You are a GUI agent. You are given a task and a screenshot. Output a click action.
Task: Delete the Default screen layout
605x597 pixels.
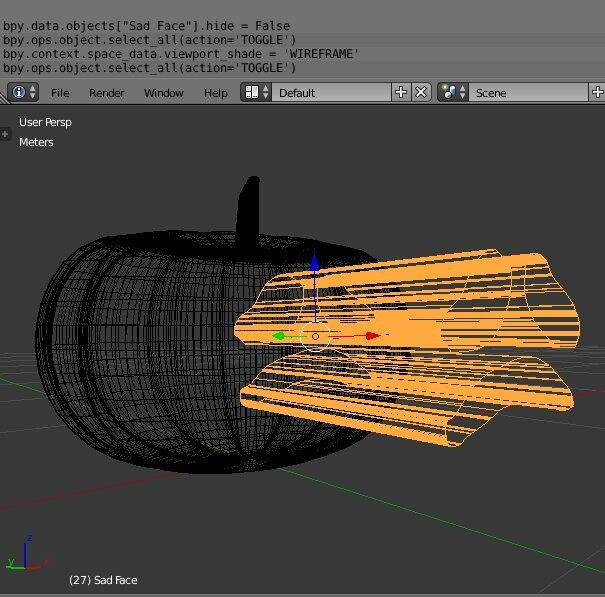pos(421,93)
